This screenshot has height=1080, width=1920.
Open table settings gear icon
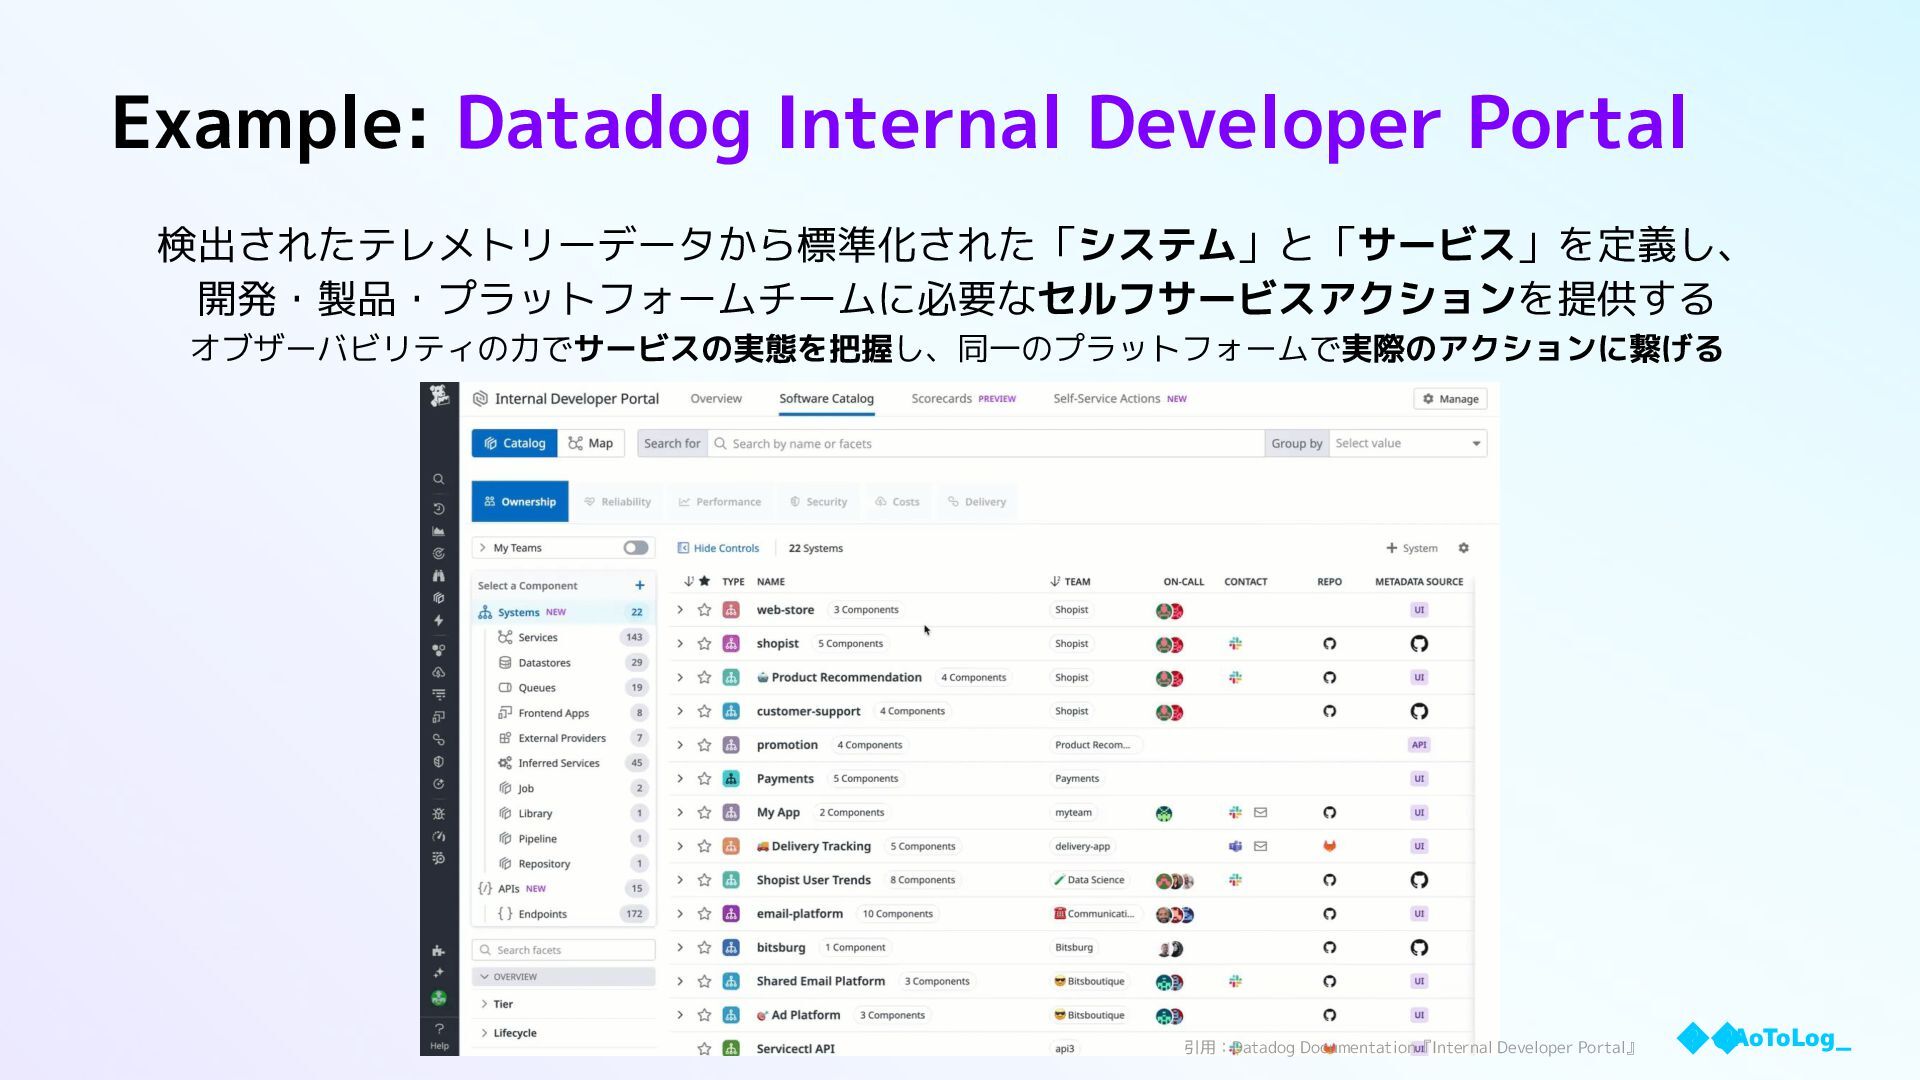(x=1464, y=548)
